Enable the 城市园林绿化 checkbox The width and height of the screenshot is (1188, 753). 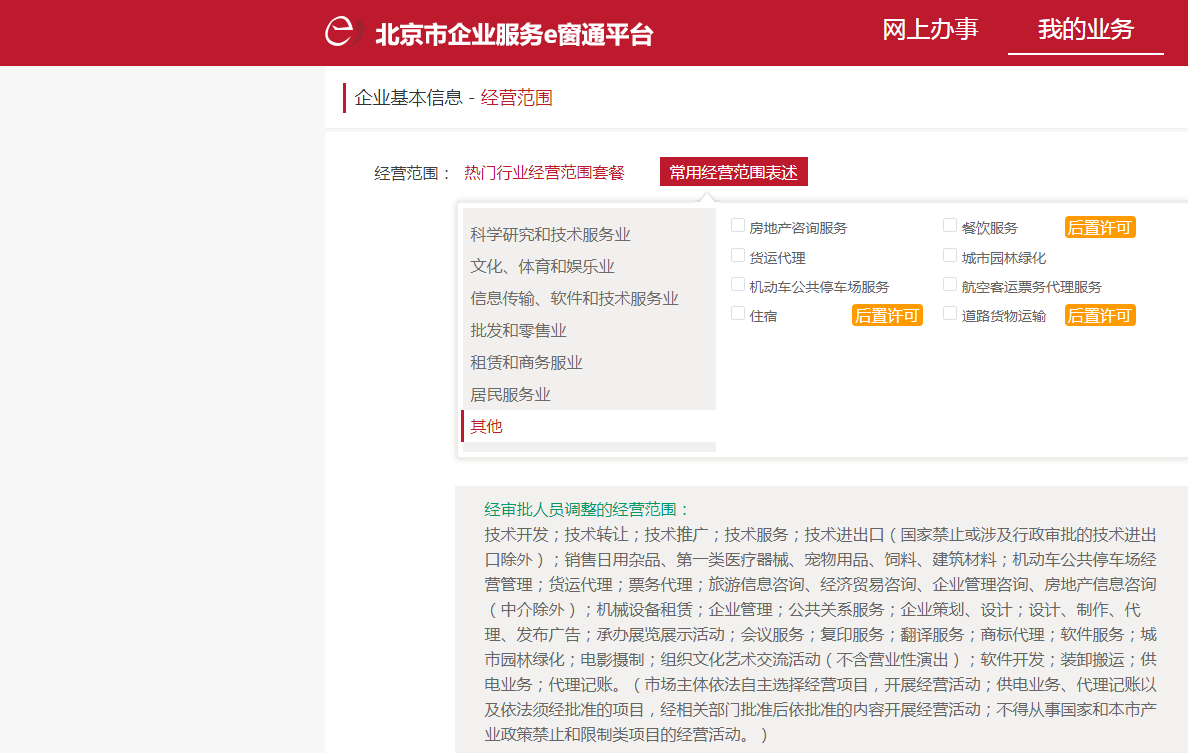click(x=949, y=255)
